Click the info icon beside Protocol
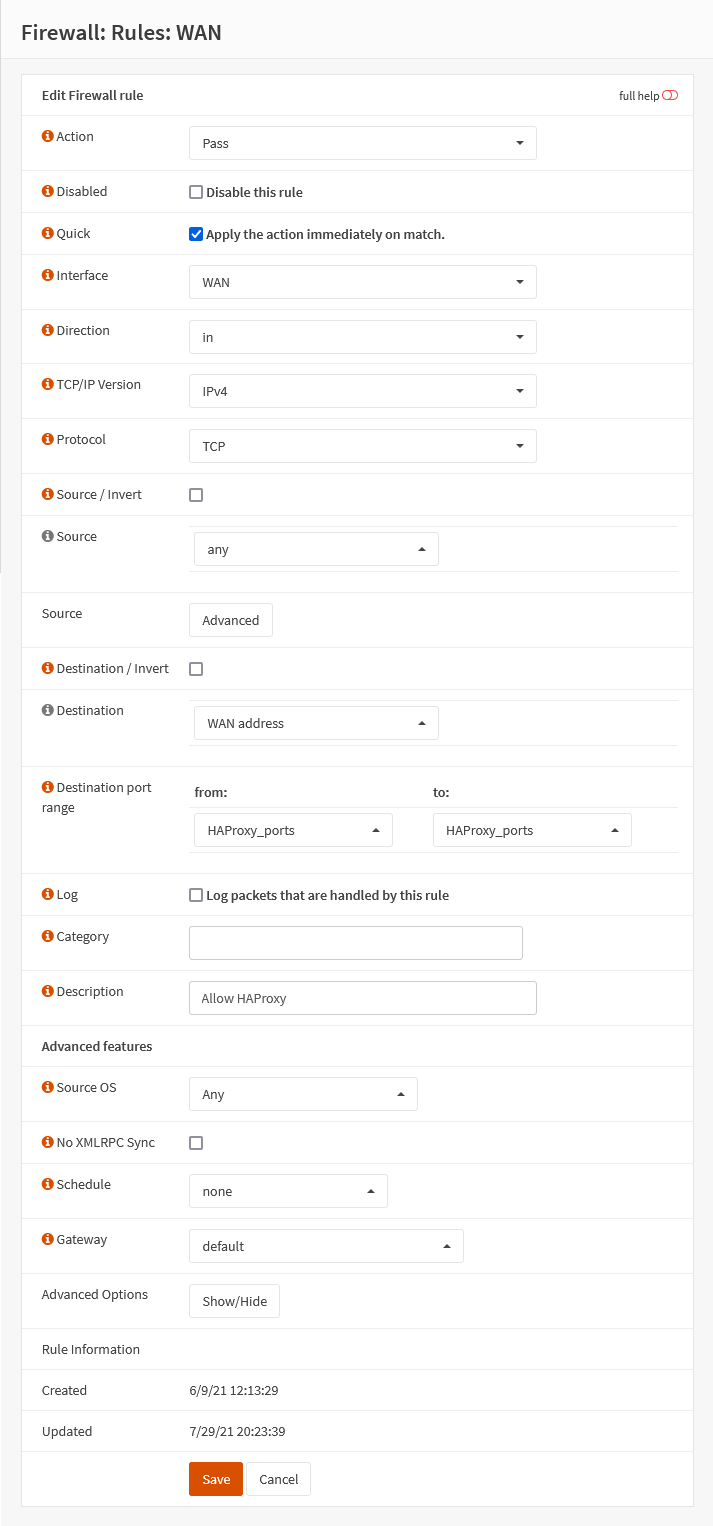This screenshot has width=713, height=1526. tap(47, 439)
